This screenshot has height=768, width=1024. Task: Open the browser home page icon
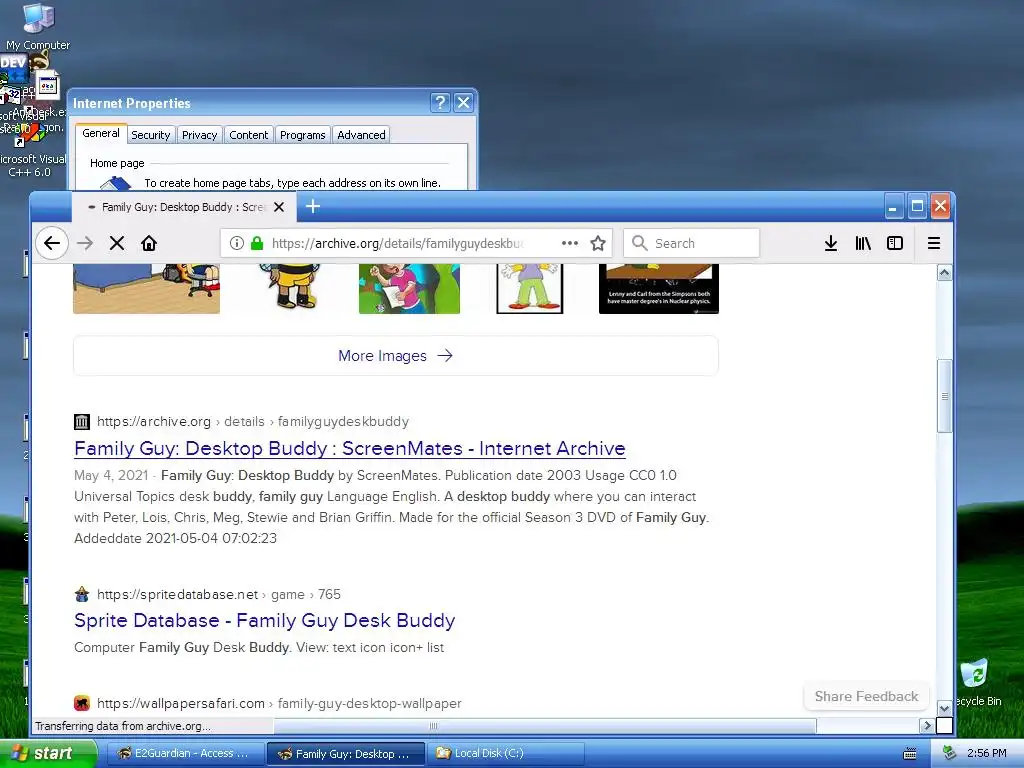(x=149, y=244)
